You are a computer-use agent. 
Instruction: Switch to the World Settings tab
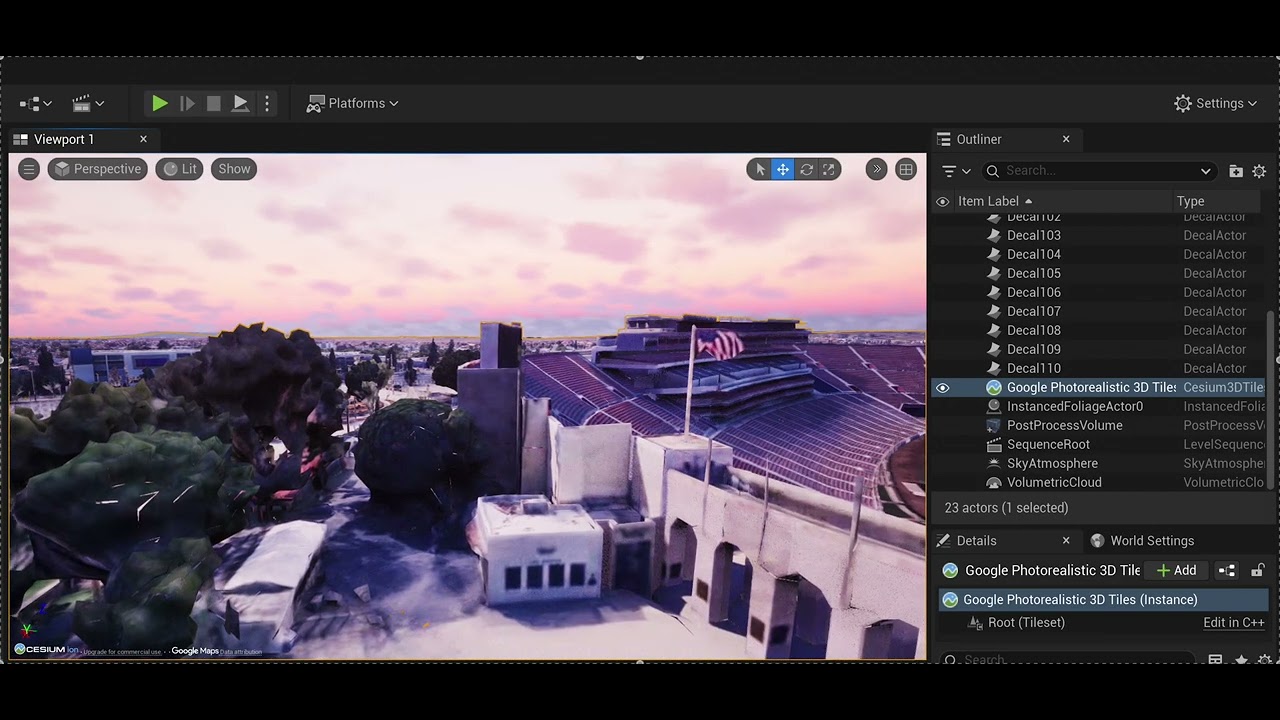pyautogui.click(x=1142, y=540)
